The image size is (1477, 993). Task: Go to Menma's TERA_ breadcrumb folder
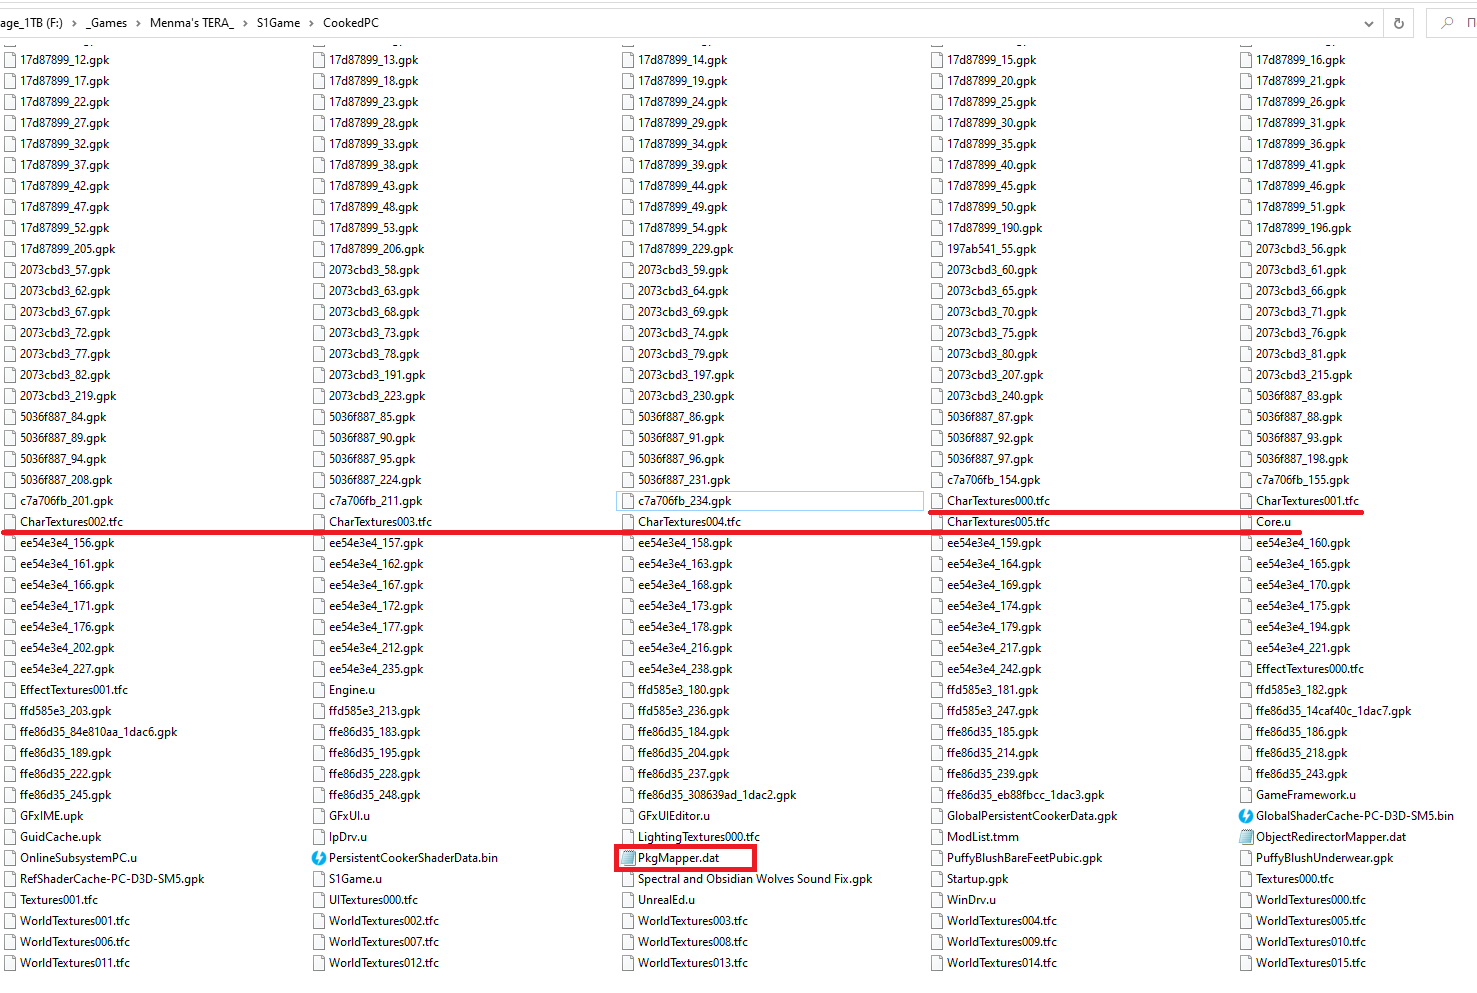(x=191, y=23)
